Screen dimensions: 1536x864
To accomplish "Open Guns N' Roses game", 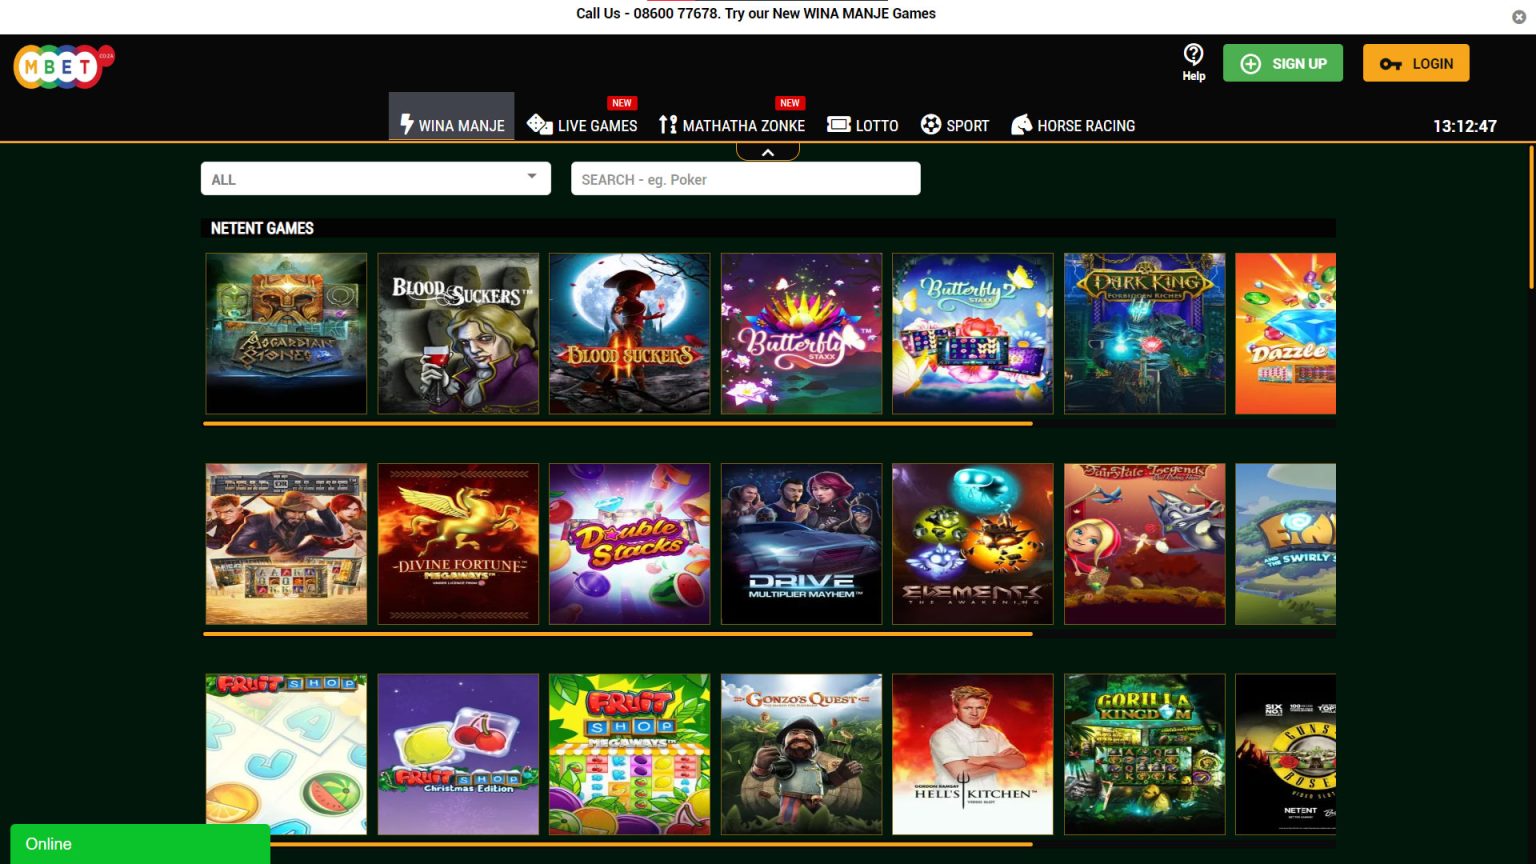I will (1286, 754).
